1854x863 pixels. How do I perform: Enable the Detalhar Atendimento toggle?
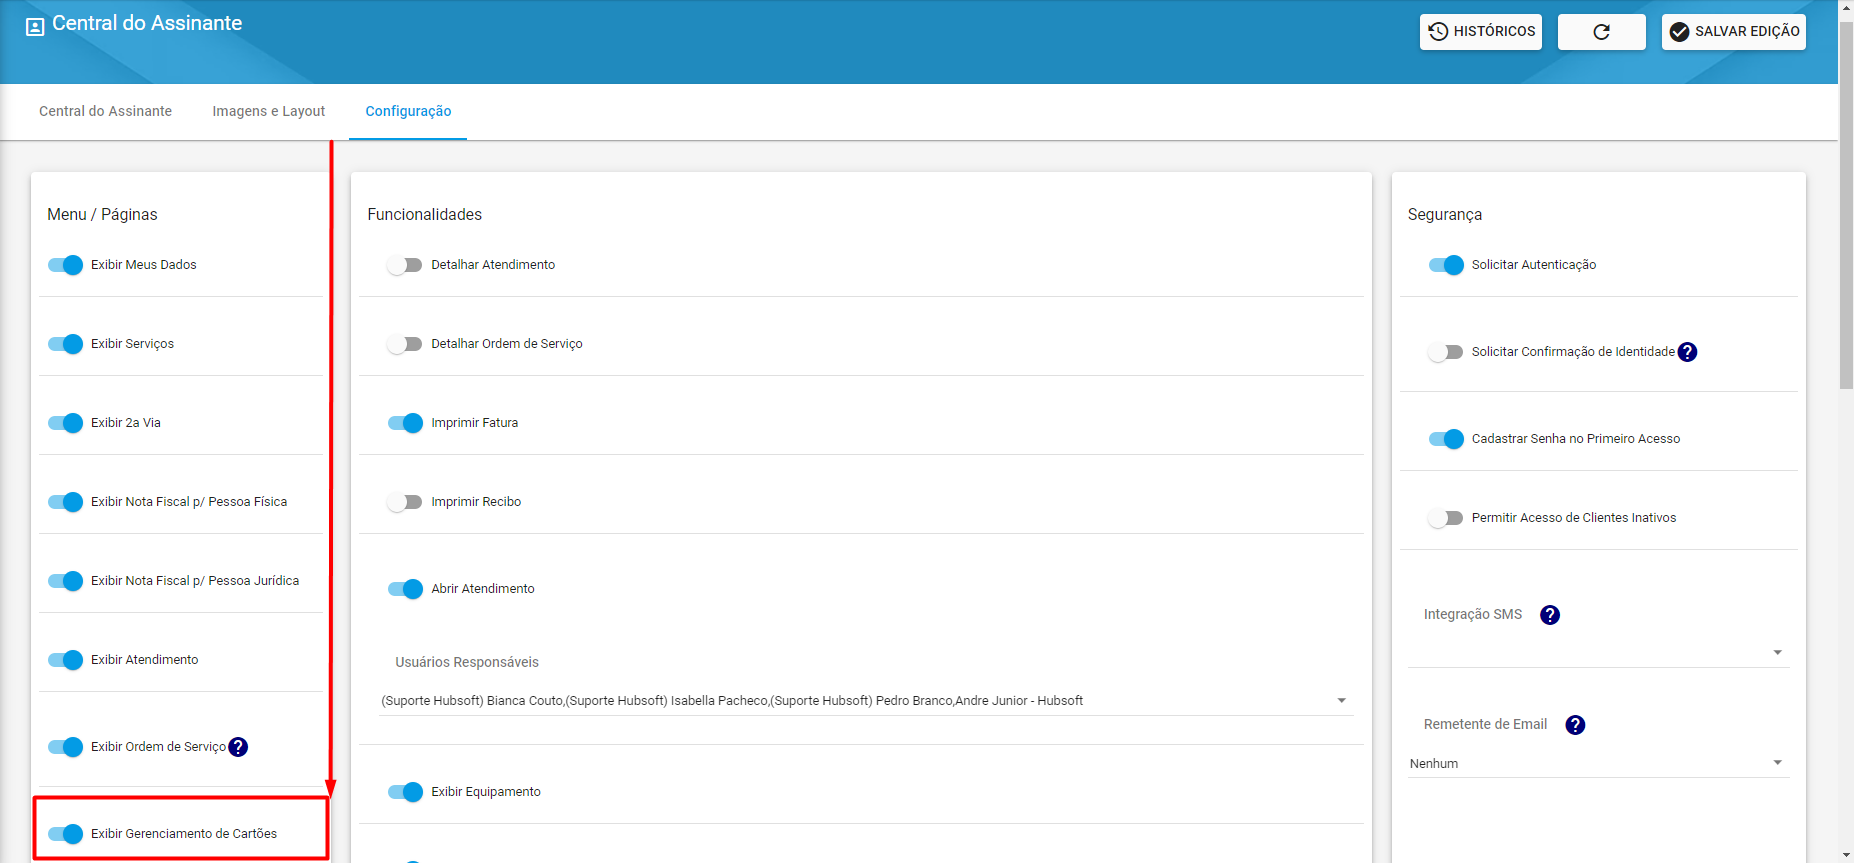pyautogui.click(x=405, y=265)
